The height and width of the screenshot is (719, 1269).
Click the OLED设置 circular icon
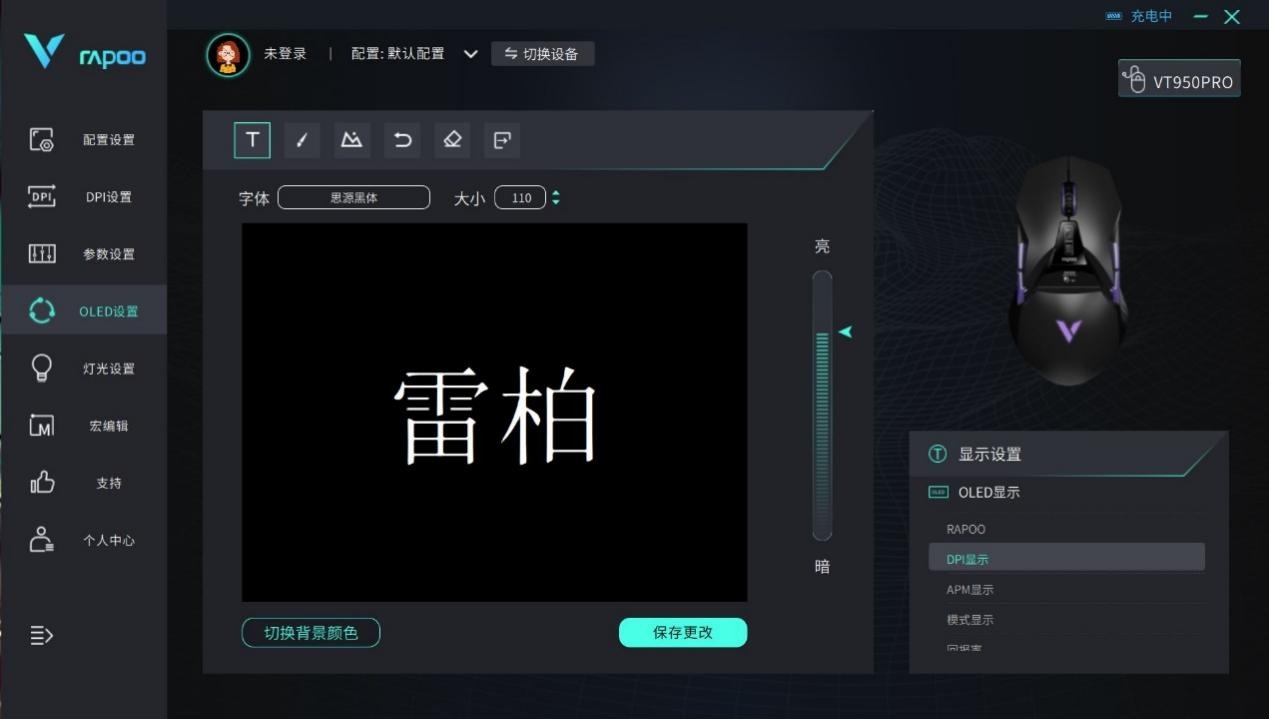pos(41,311)
